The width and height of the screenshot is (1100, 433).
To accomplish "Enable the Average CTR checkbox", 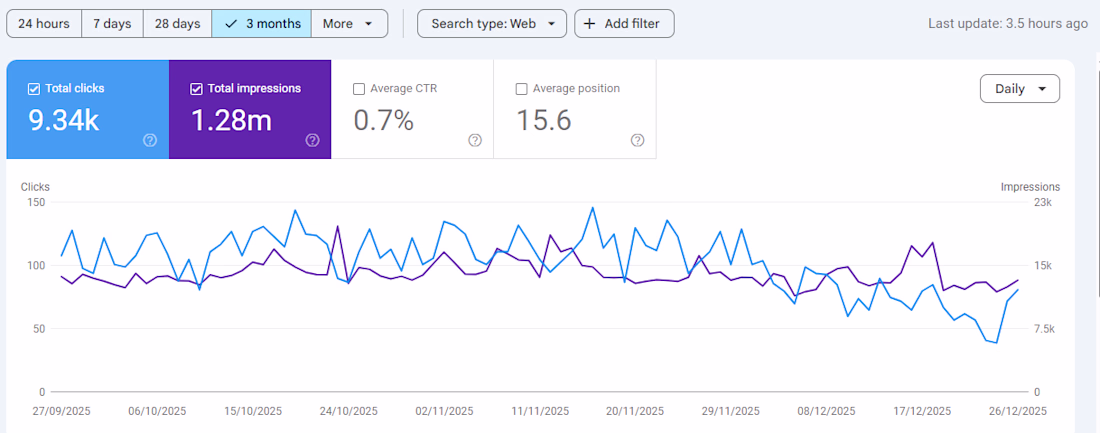I will click(x=359, y=89).
